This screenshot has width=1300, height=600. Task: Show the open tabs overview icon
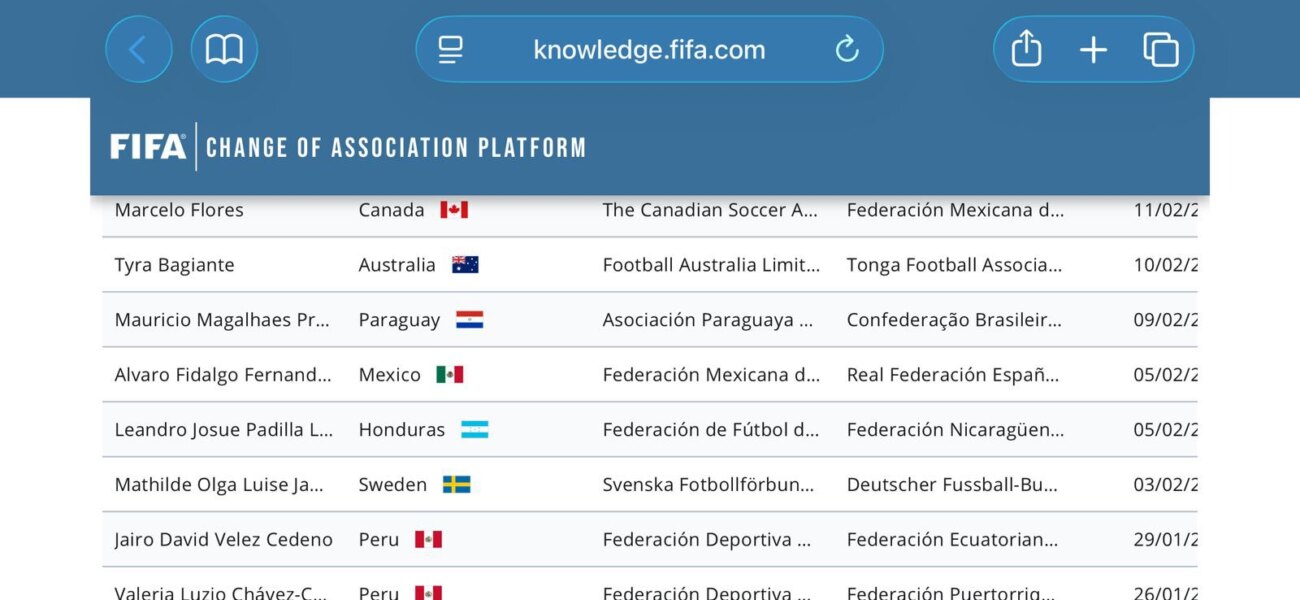click(1160, 49)
